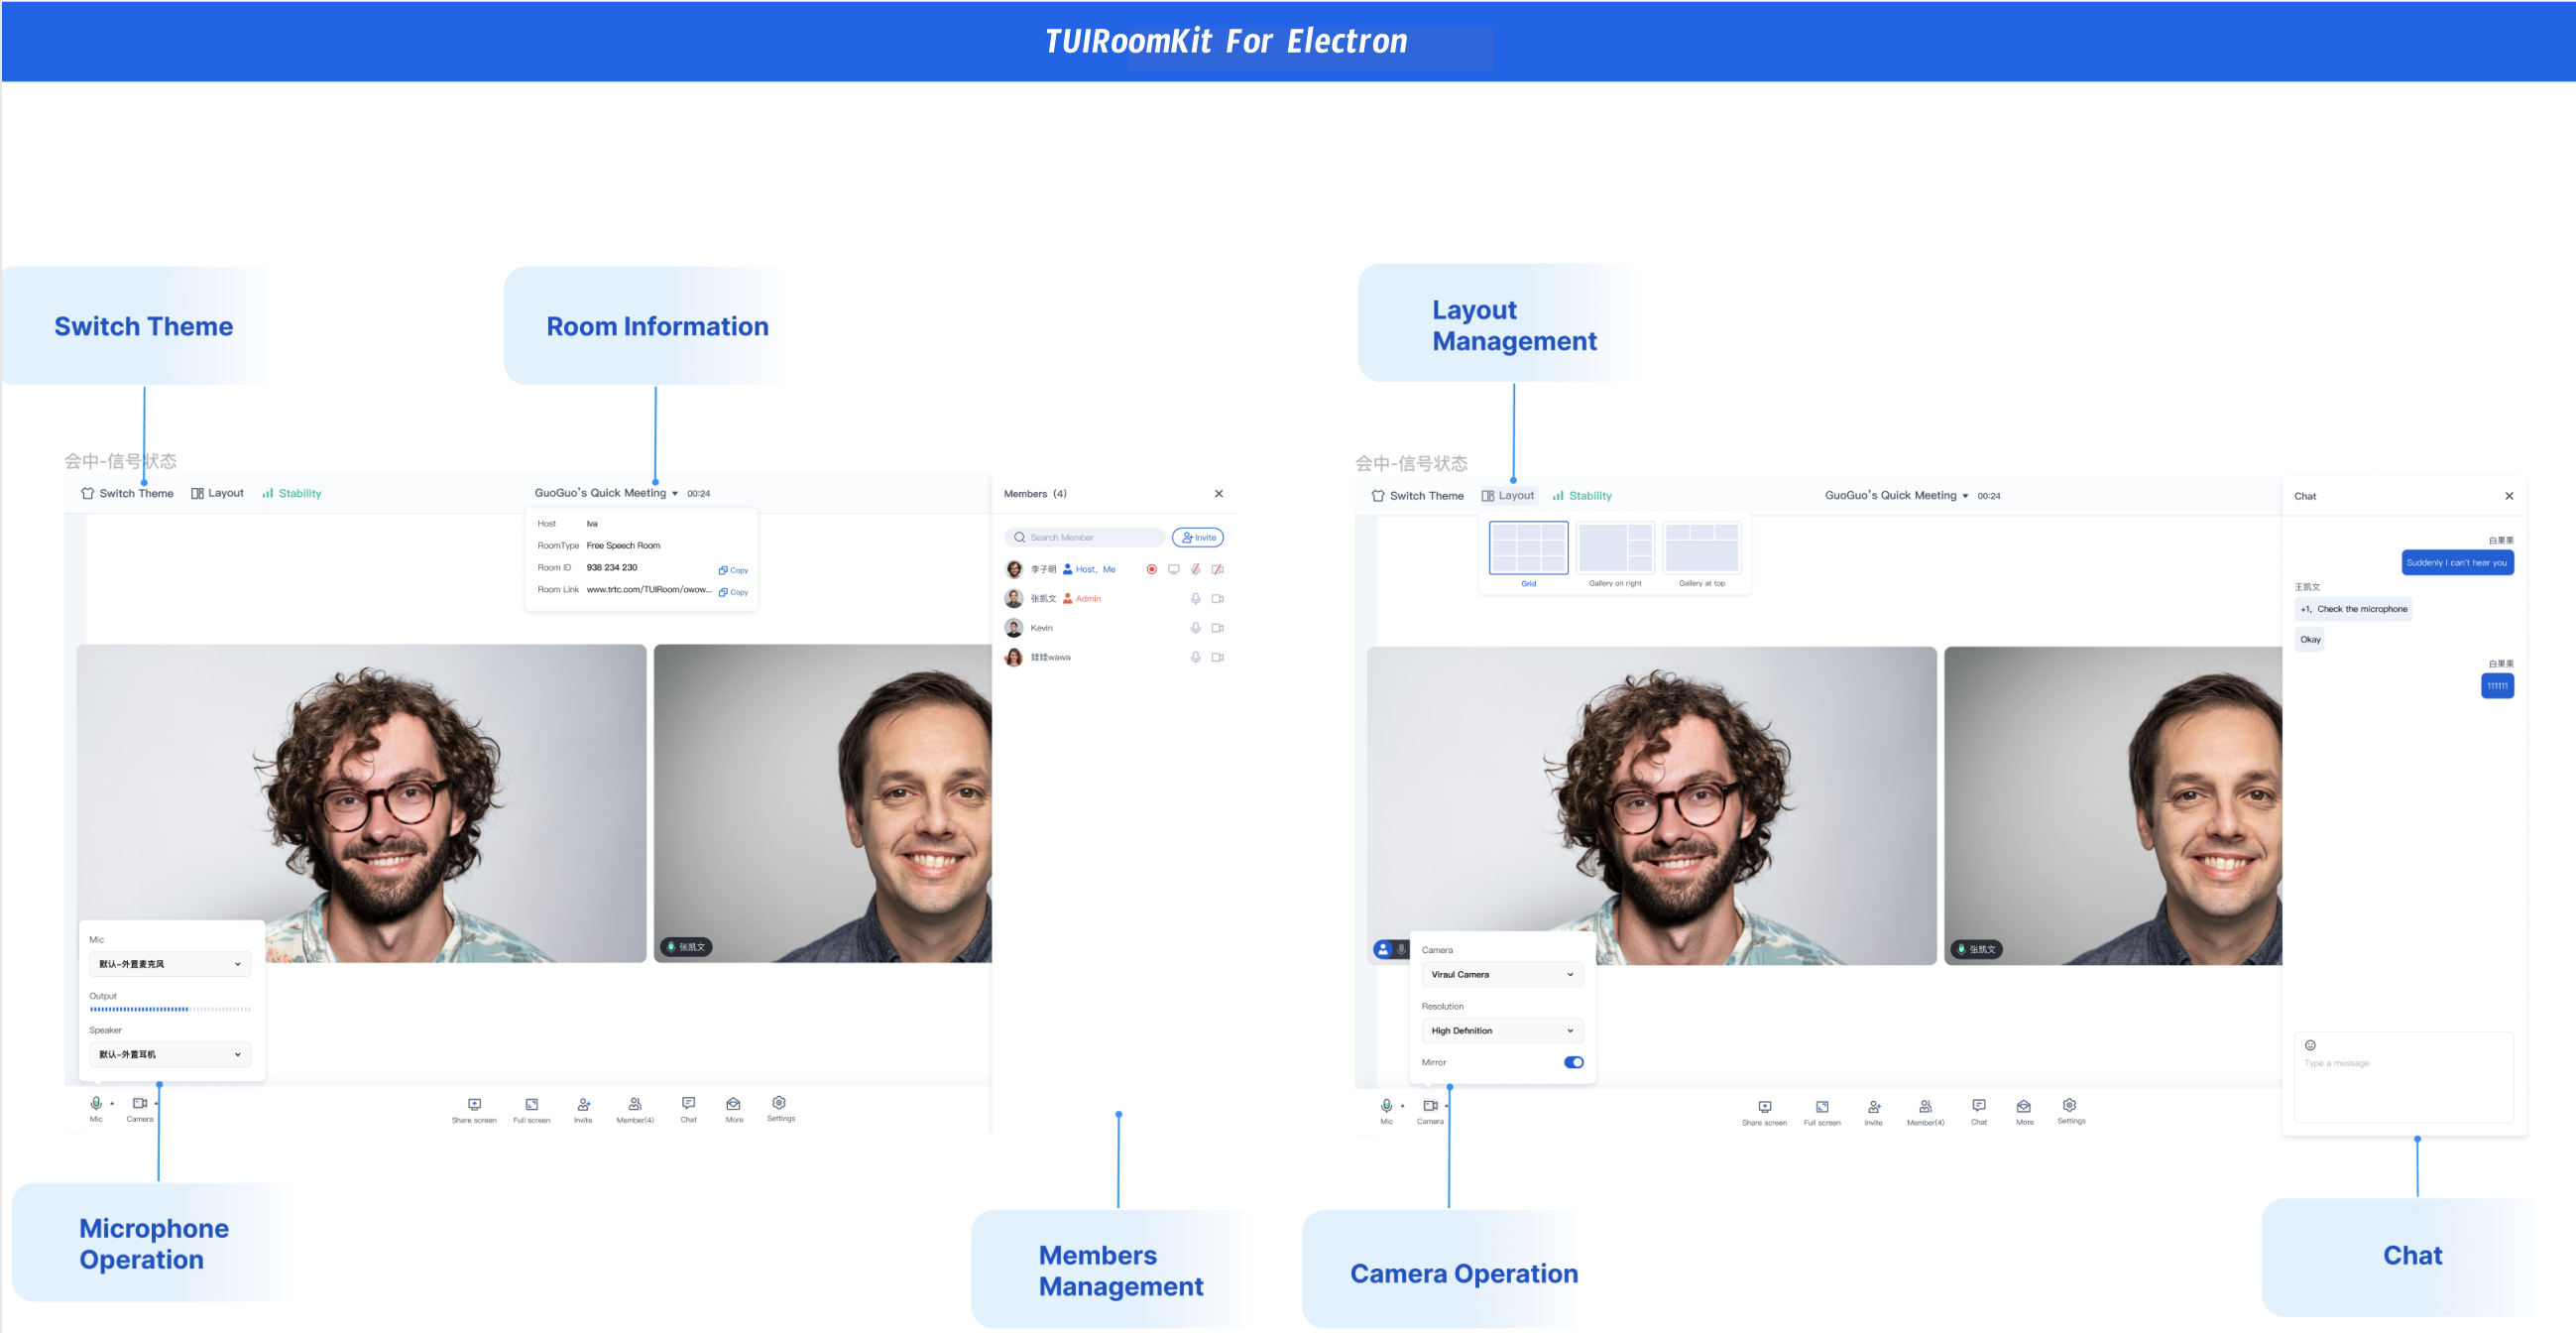Select the Gallery on right layout

pyautogui.click(x=1614, y=549)
